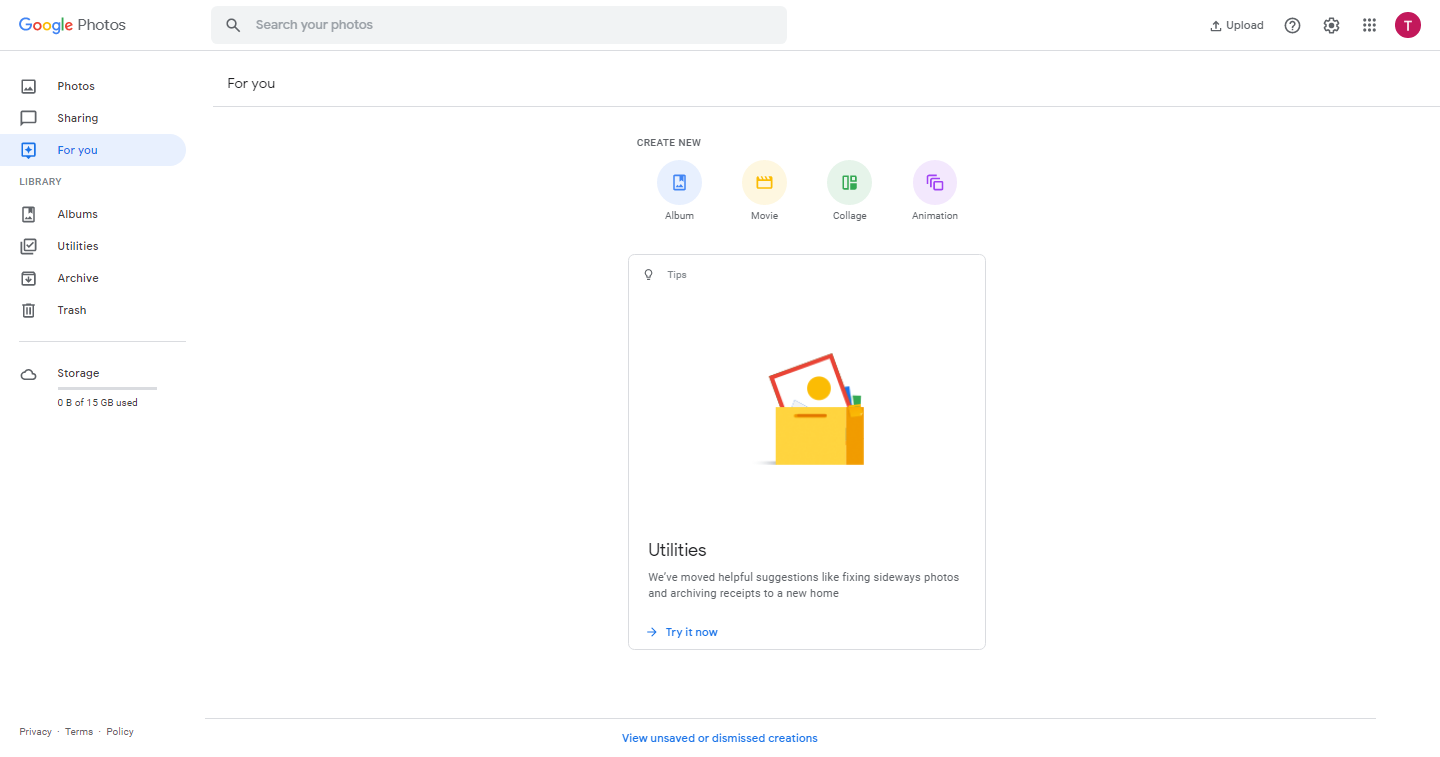The image size is (1440, 757).
Task: Click the Tips label on the card
Action: 677,275
